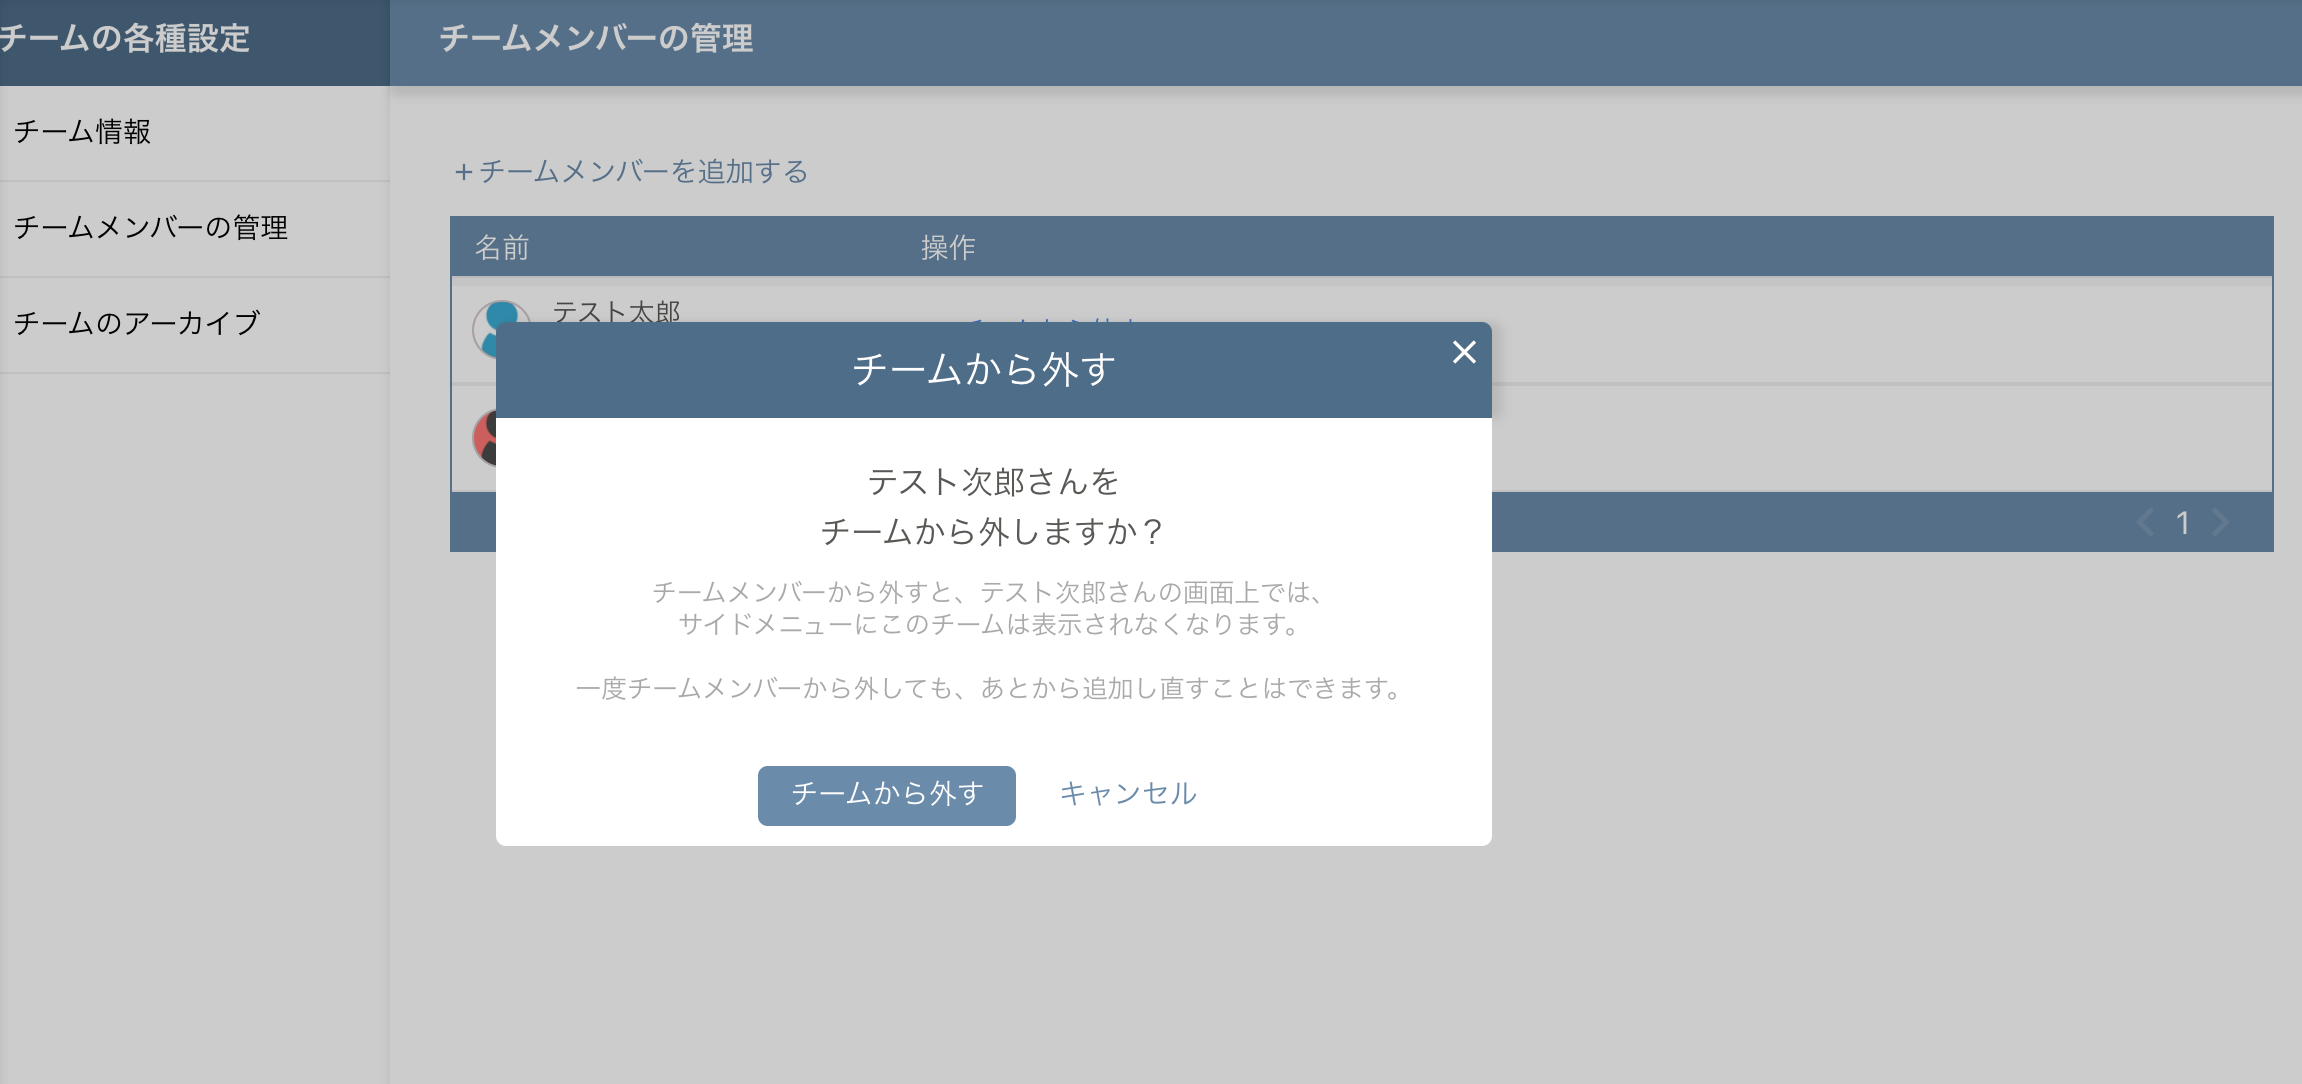2302x1084 pixels.
Task: Click the dialog title チームから外す
Action: click(x=983, y=369)
